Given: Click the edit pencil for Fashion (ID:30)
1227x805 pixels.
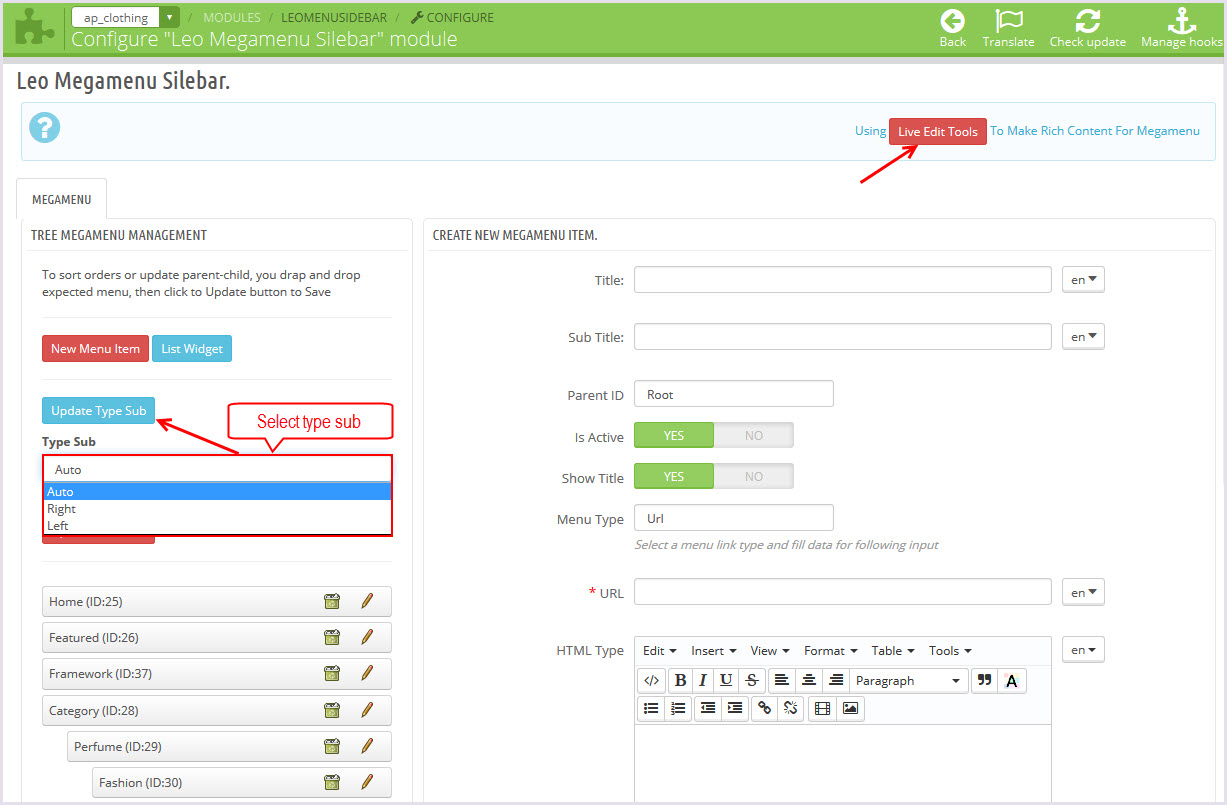Looking at the screenshot, I should [x=367, y=782].
